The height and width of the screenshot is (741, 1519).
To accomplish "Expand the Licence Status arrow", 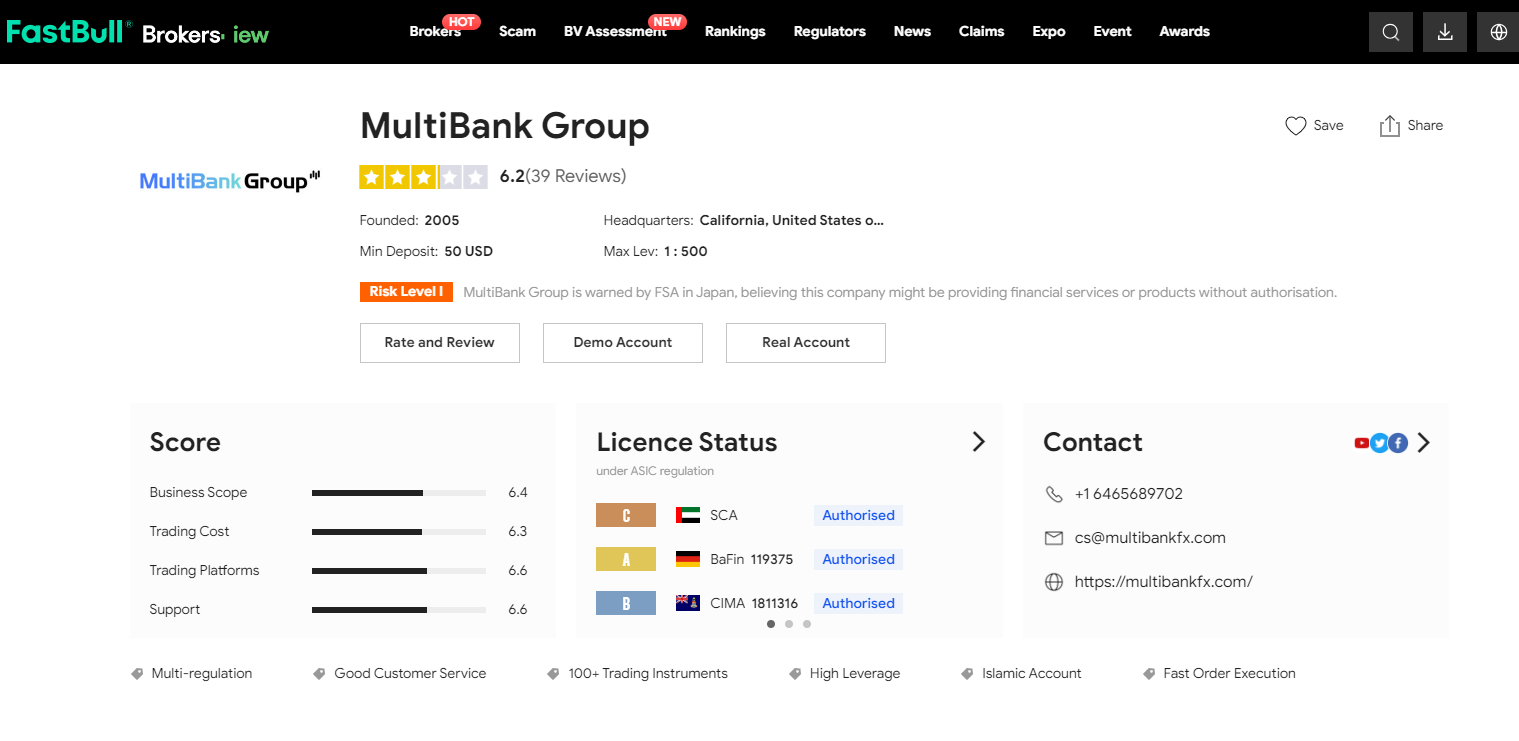I will (978, 442).
